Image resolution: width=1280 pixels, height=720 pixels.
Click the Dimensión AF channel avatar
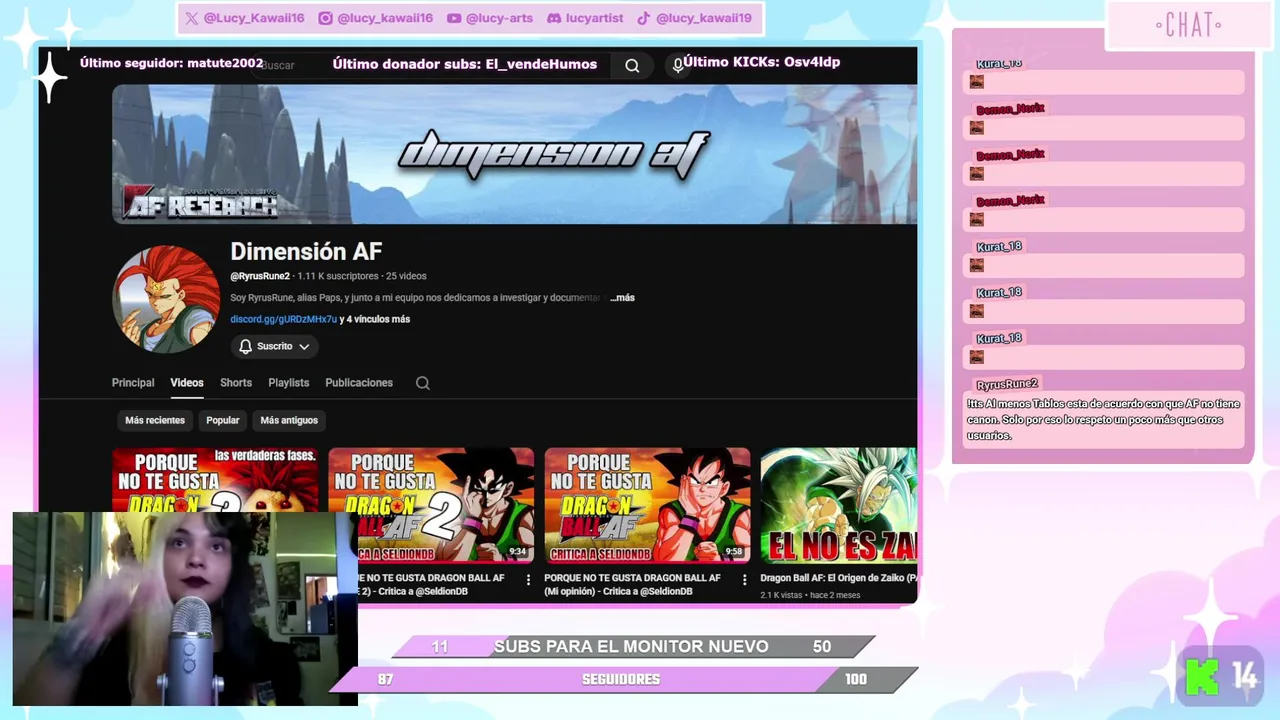coord(166,299)
